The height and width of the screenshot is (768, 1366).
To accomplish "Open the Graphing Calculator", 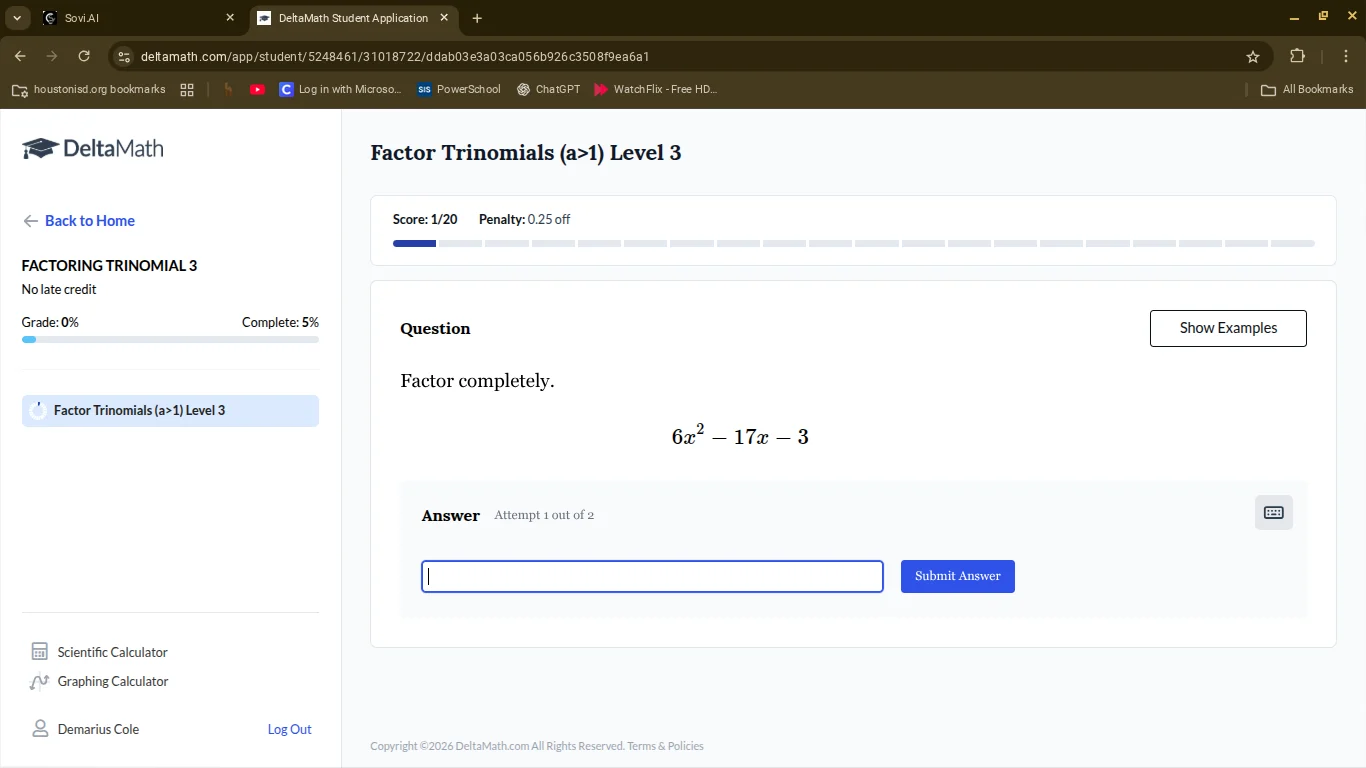I will (x=99, y=681).
